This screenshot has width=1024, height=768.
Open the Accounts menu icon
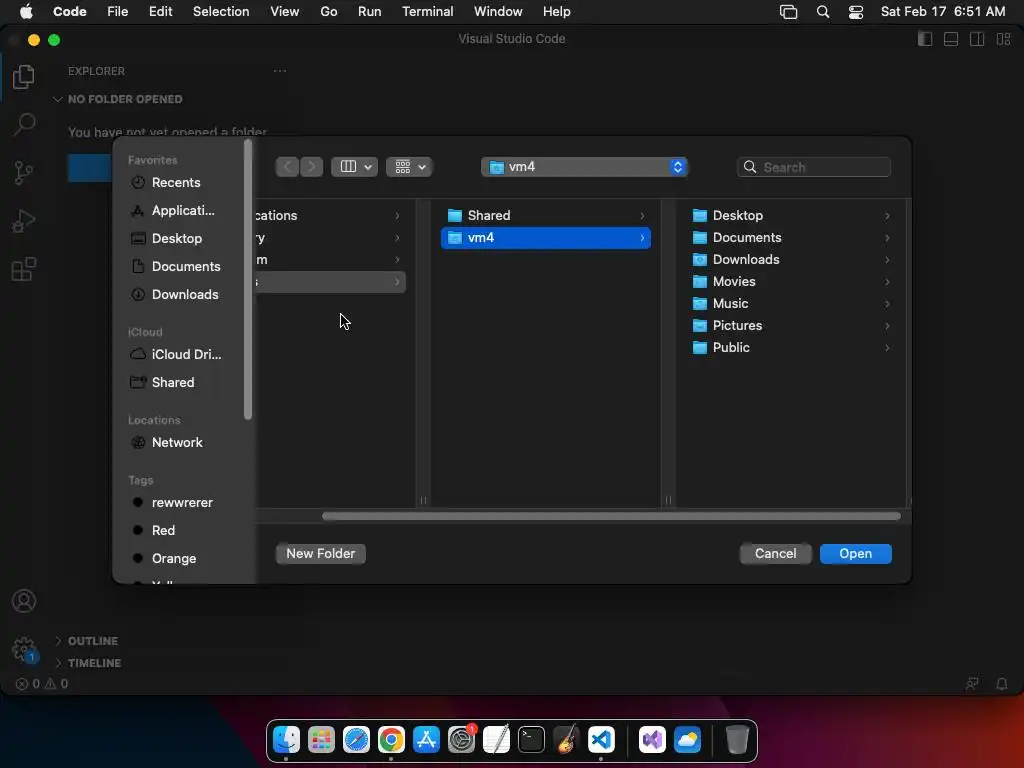coord(24,601)
